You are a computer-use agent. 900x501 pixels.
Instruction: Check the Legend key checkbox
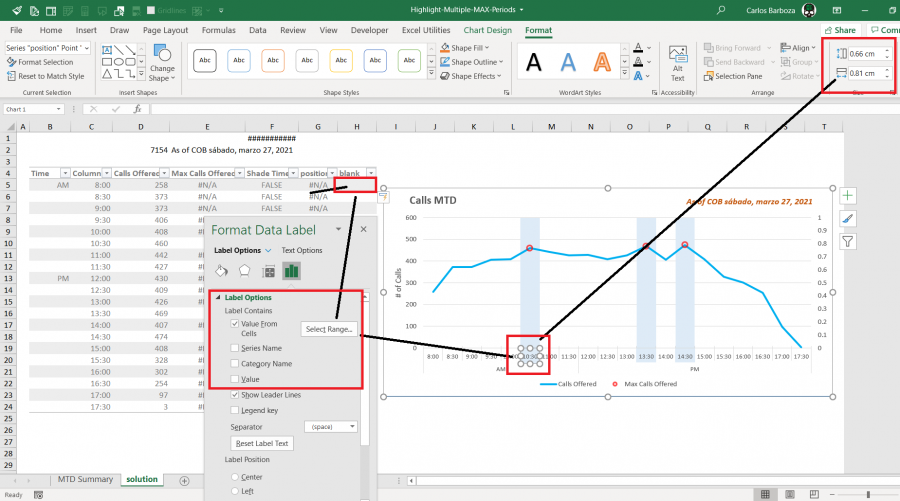pos(235,410)
